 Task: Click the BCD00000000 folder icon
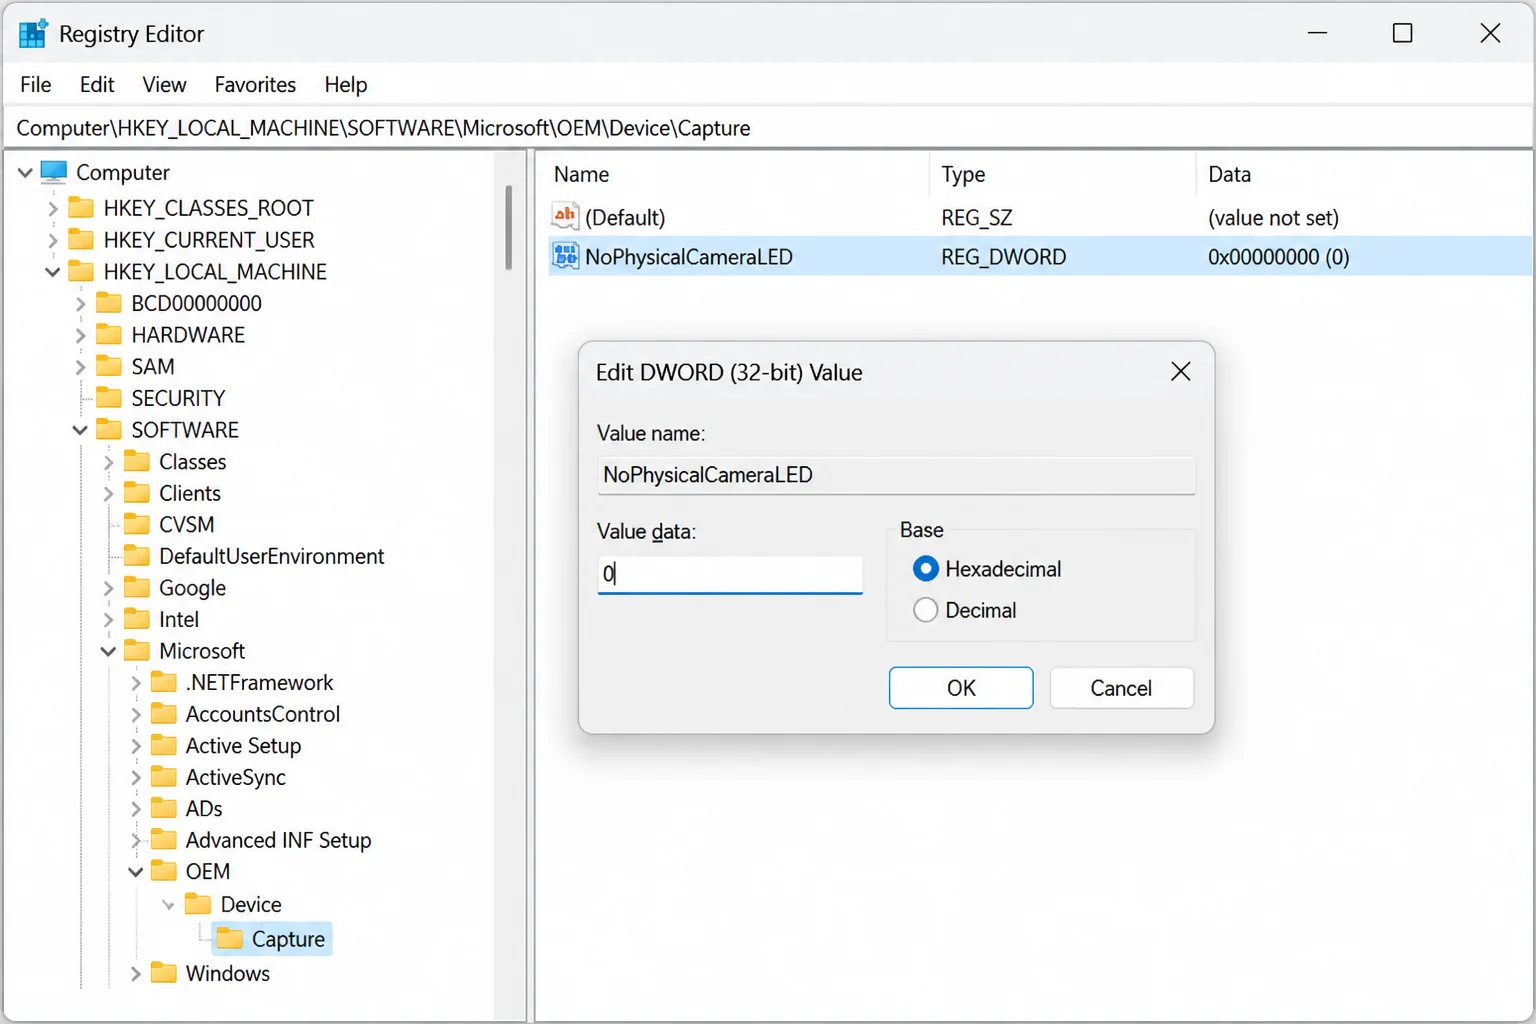(109, 303)
